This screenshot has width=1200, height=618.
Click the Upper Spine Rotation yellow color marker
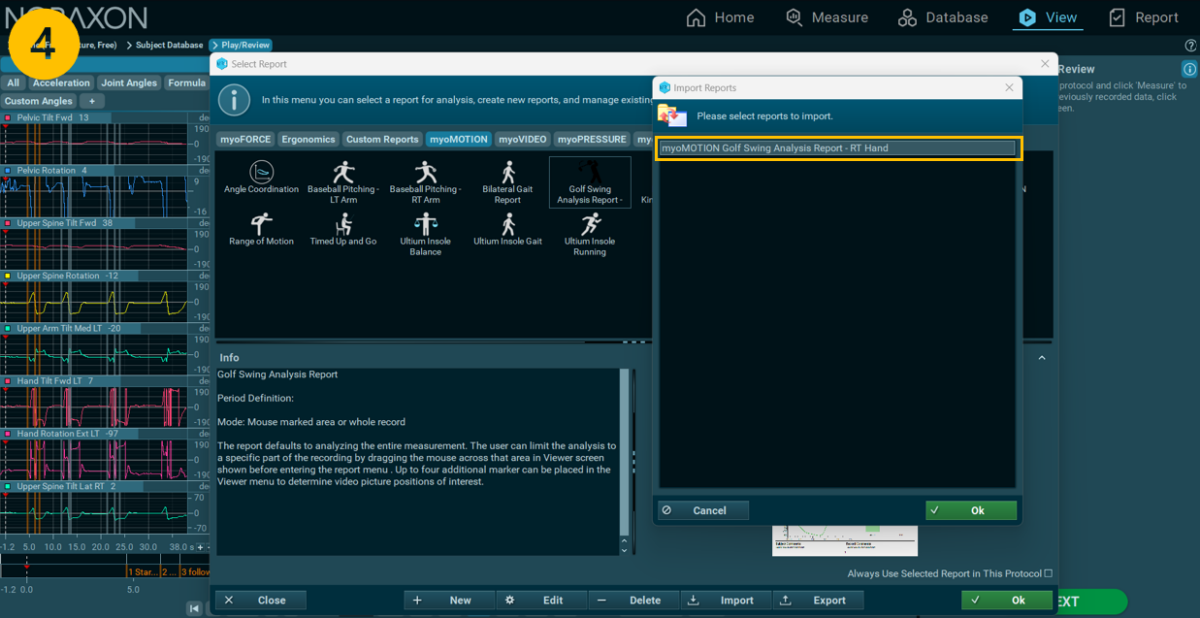(7, 275)
